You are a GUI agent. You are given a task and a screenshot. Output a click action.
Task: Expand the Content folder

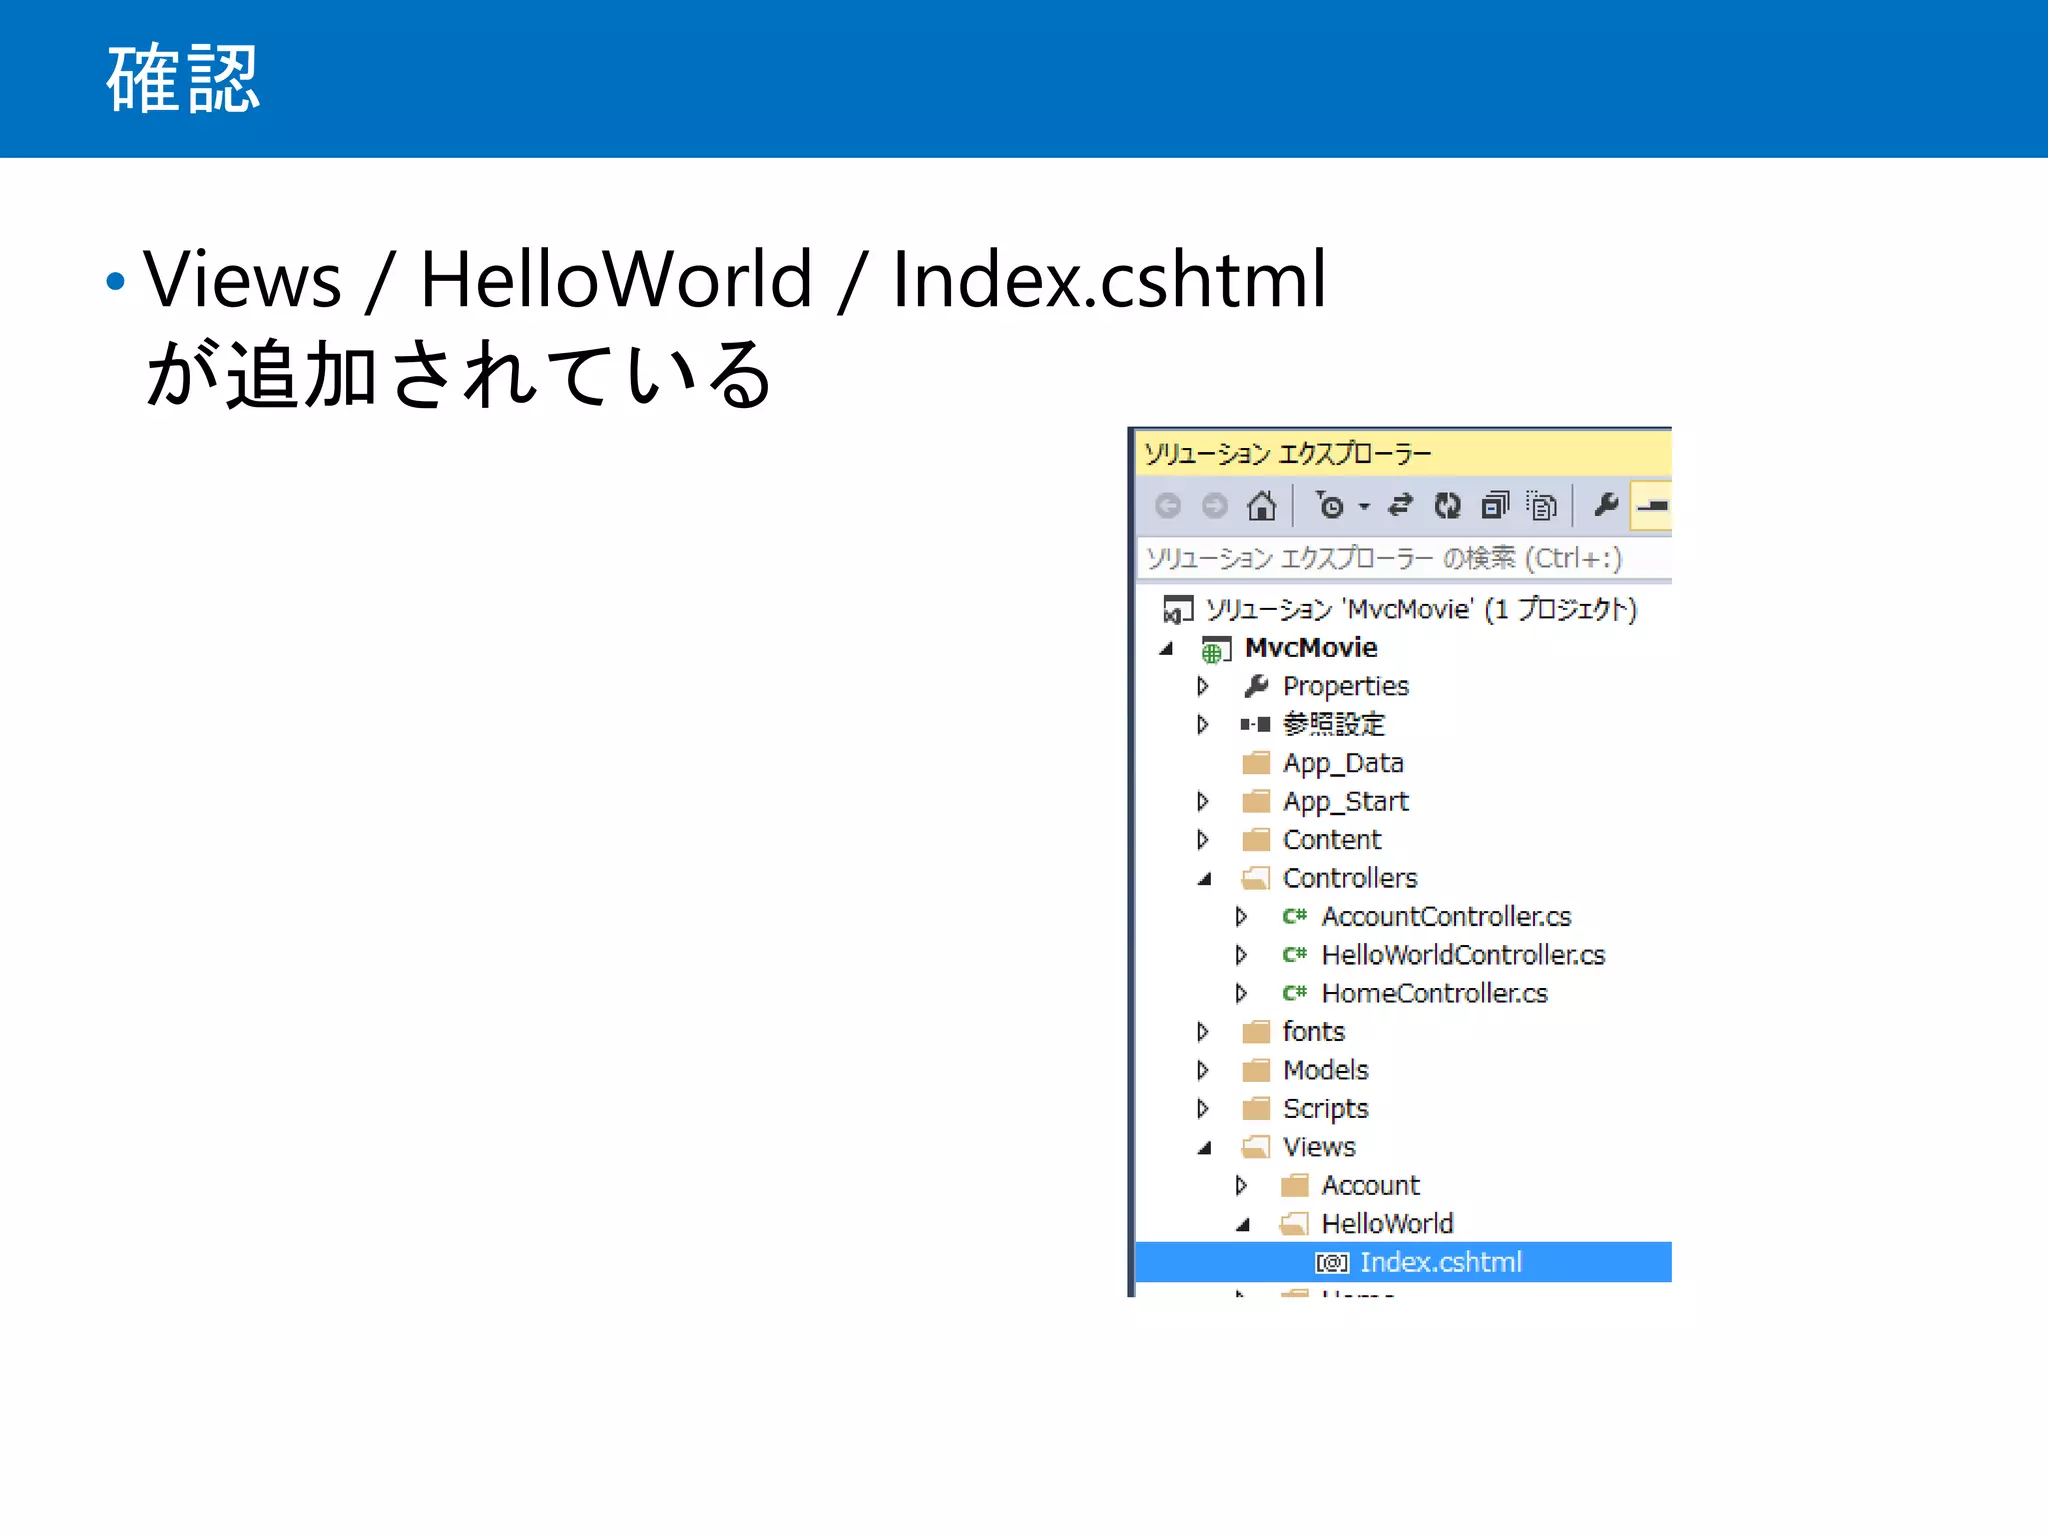coord(1203,840)
